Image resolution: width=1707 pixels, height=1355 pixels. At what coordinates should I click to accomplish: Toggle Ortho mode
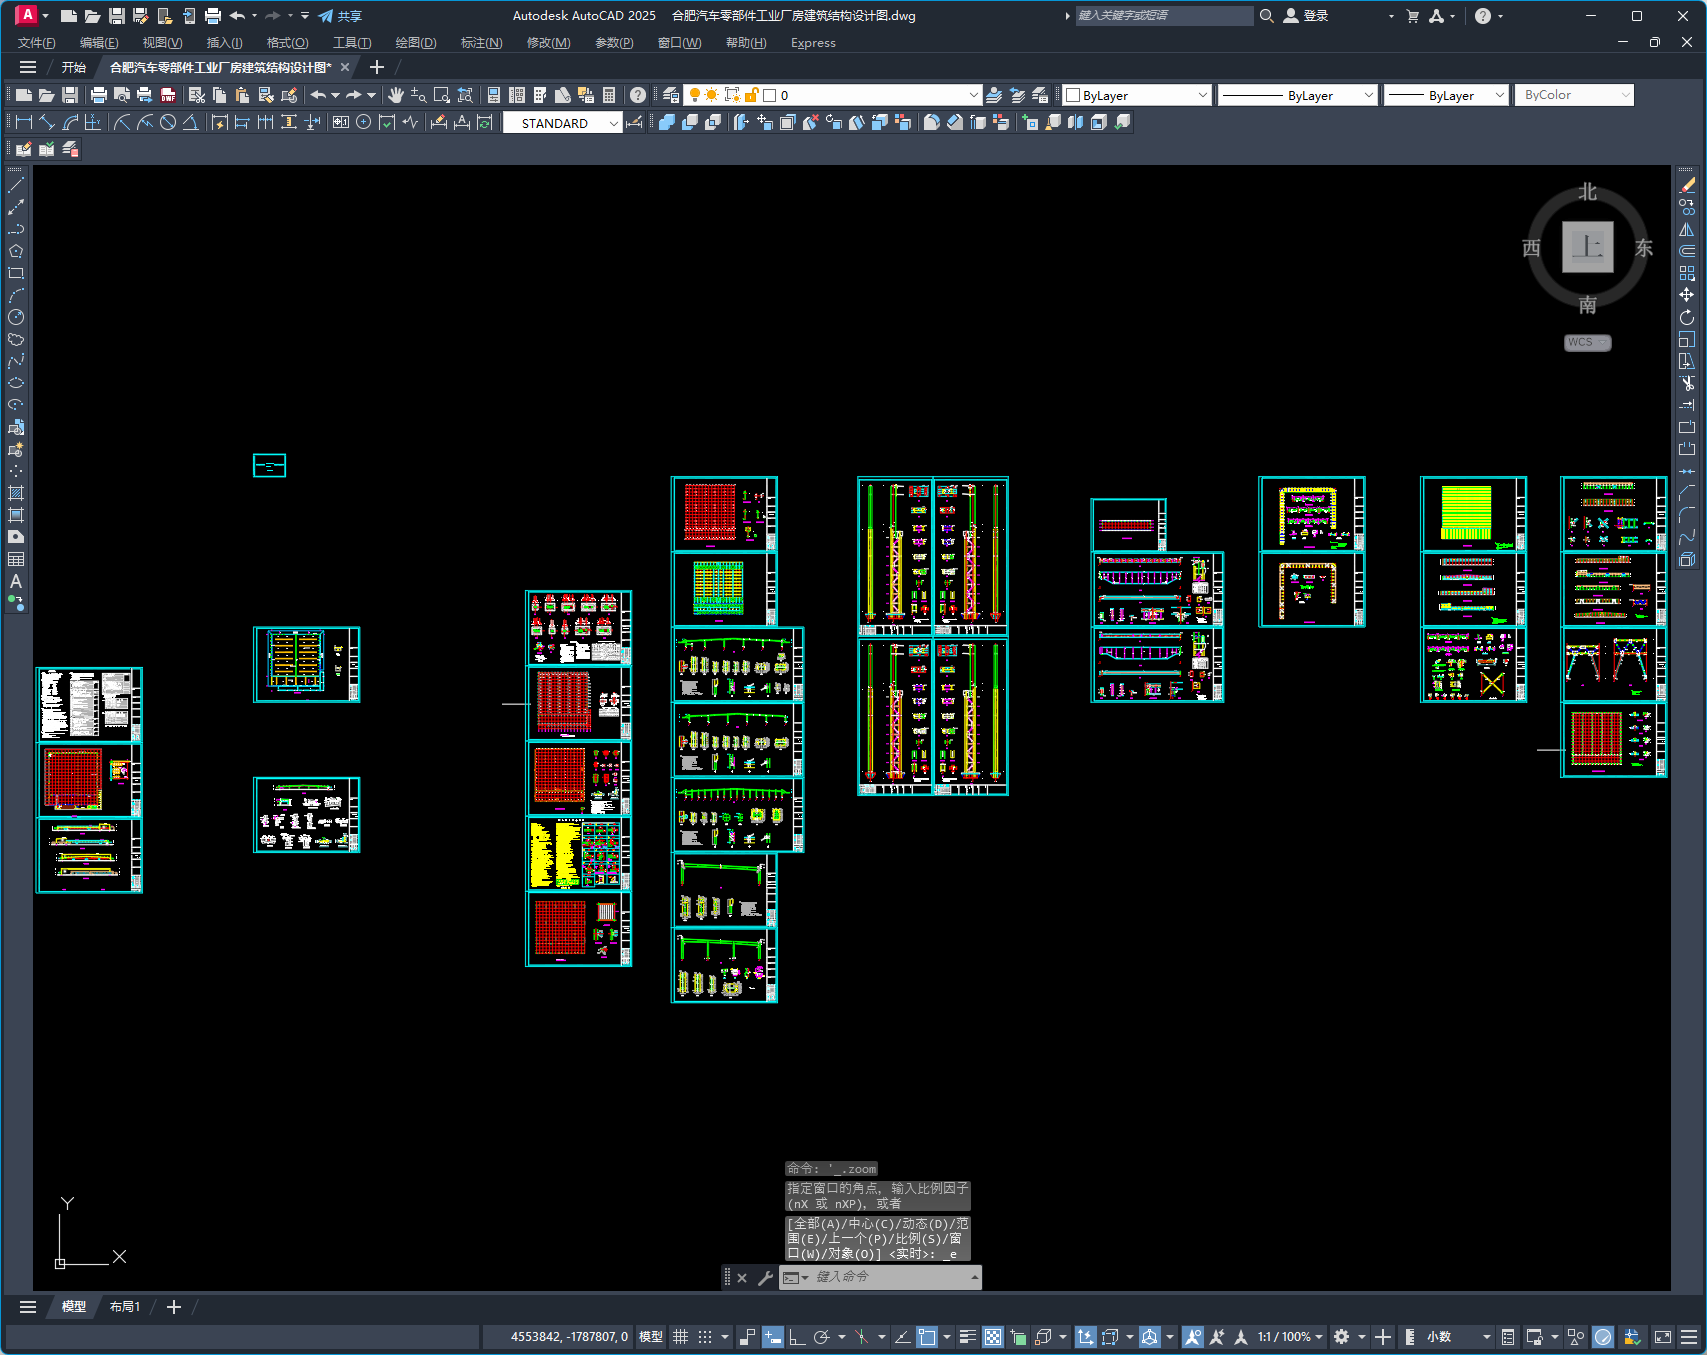coord(797,1337)
